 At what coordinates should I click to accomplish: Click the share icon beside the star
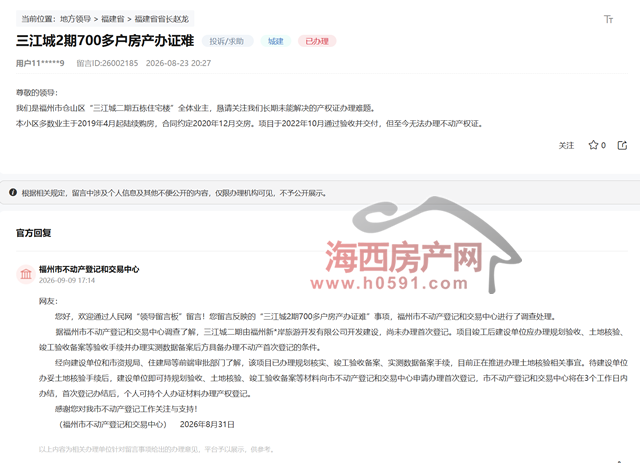click(622, 145)
